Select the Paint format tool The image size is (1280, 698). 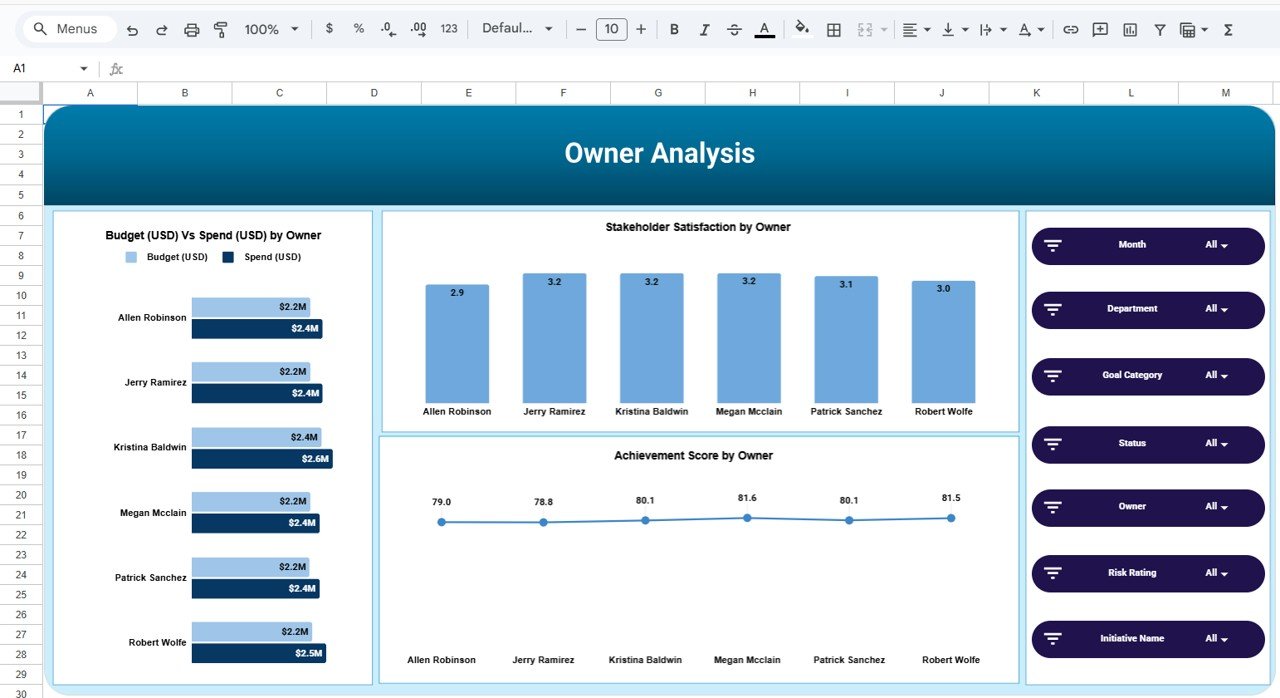point(220,29)
